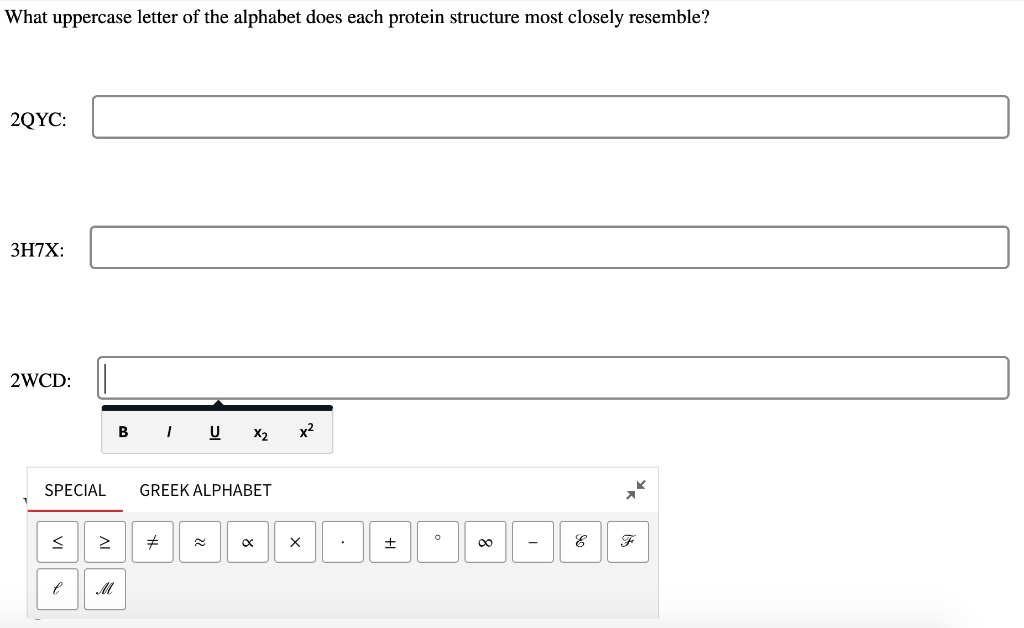Toggle bold formatting

[123, 432]
